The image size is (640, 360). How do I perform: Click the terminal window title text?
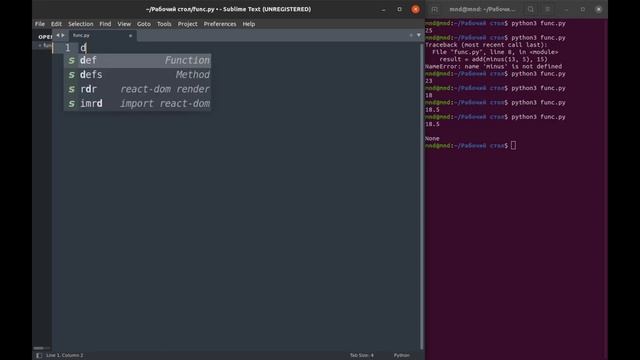click(482, 9)
